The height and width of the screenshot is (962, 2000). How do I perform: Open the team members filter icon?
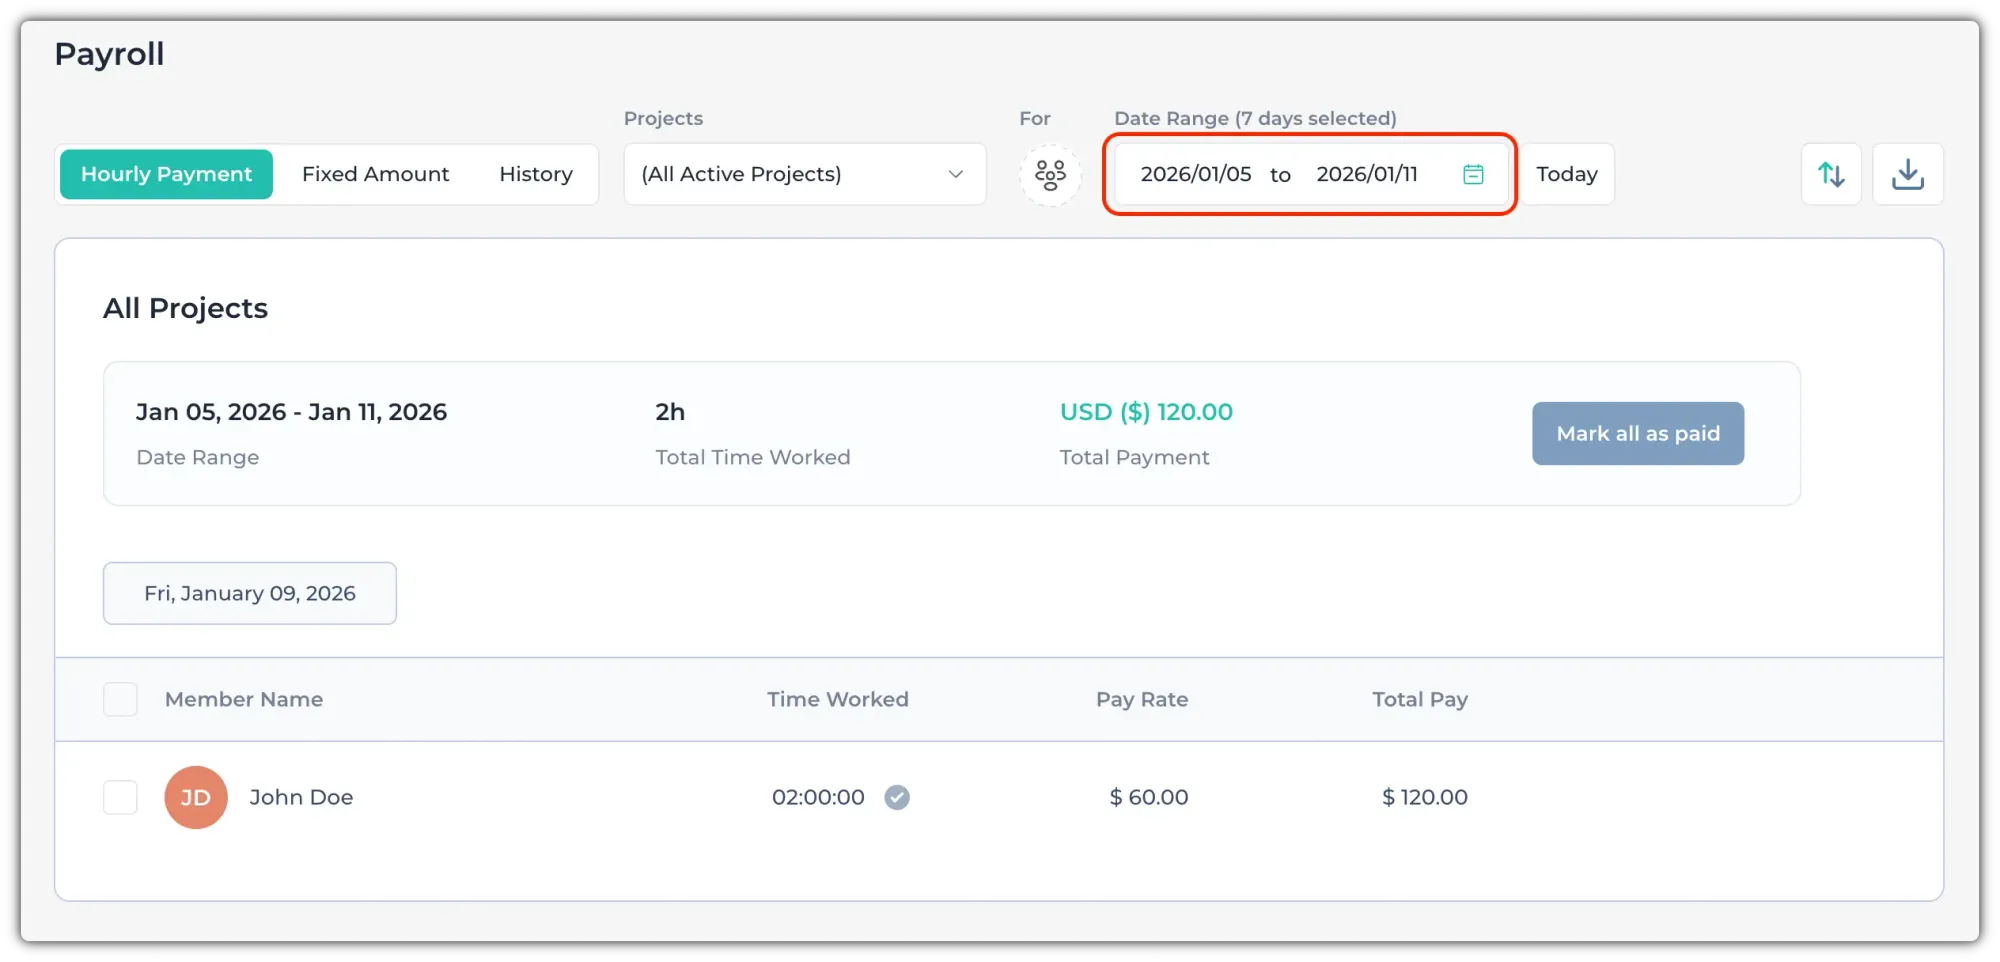(x=1050, y=175)
